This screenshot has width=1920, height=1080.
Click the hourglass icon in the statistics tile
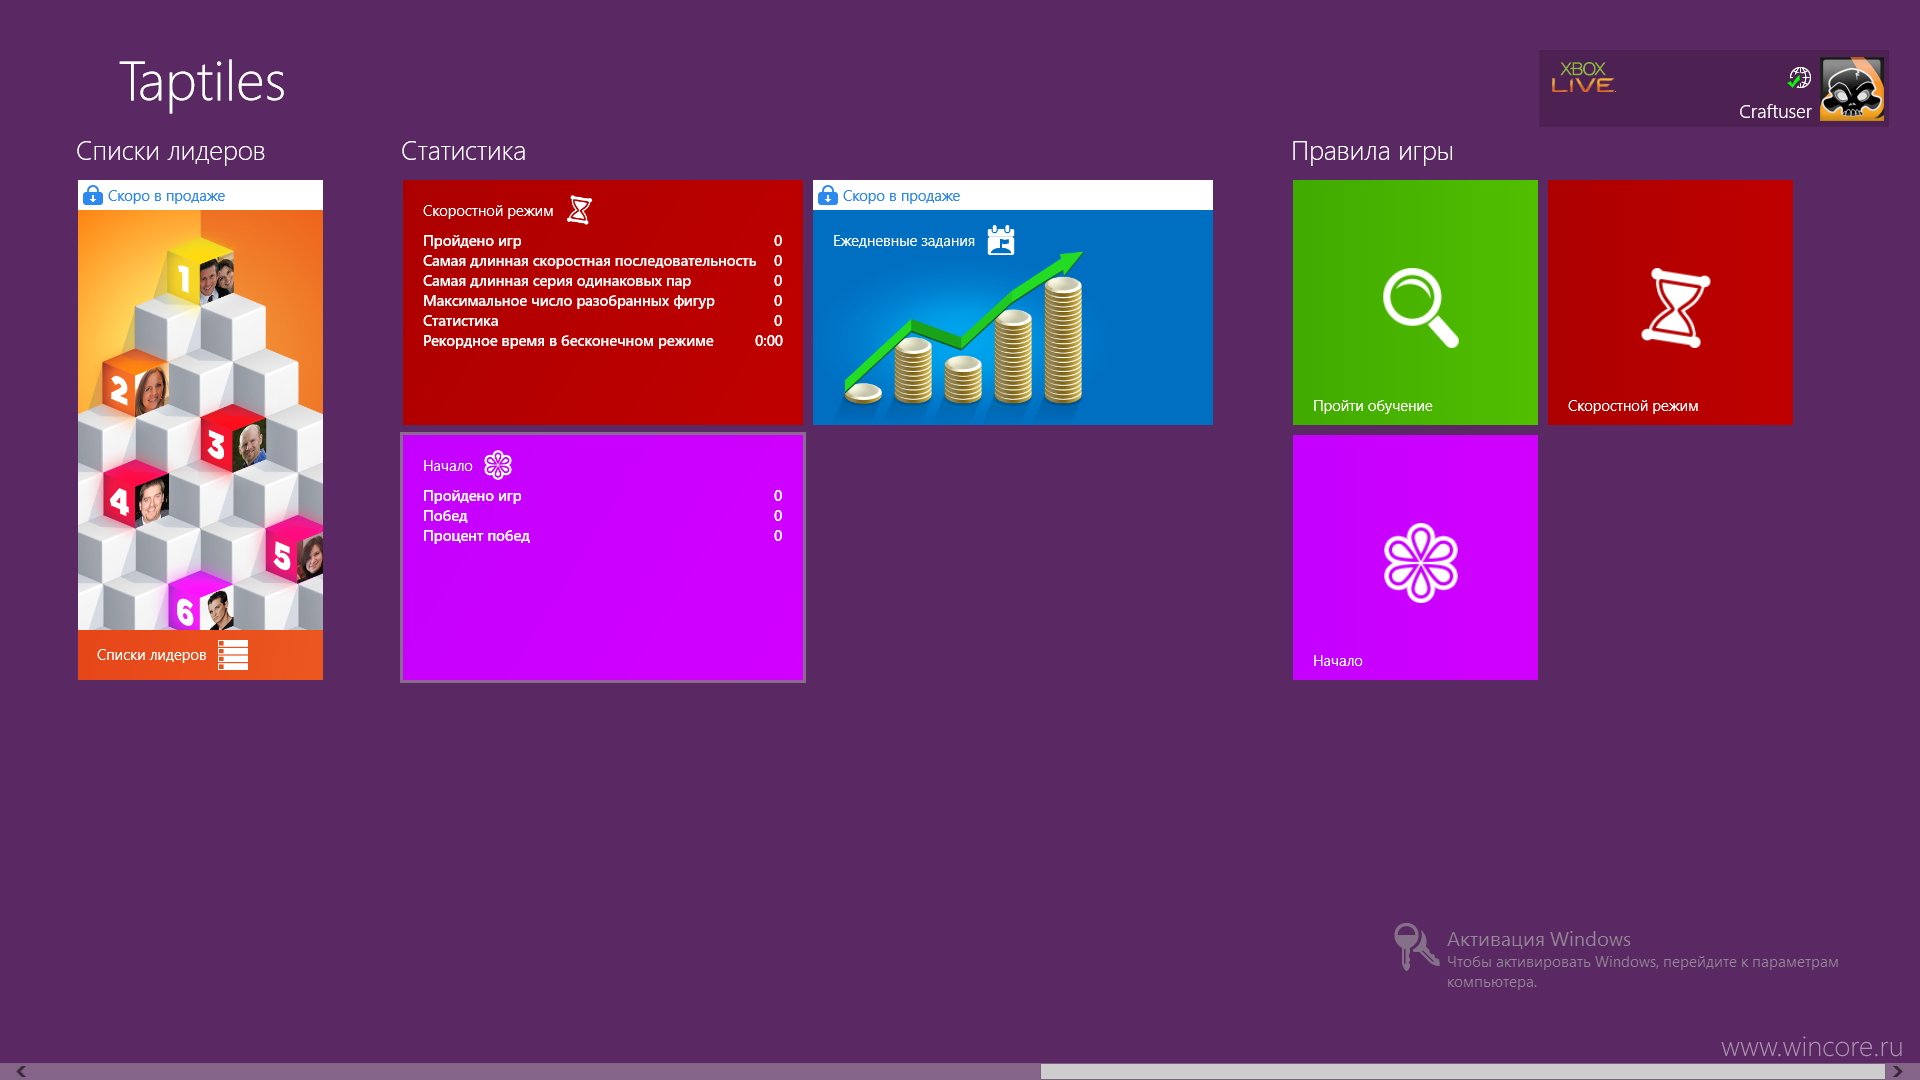point(579,210)
